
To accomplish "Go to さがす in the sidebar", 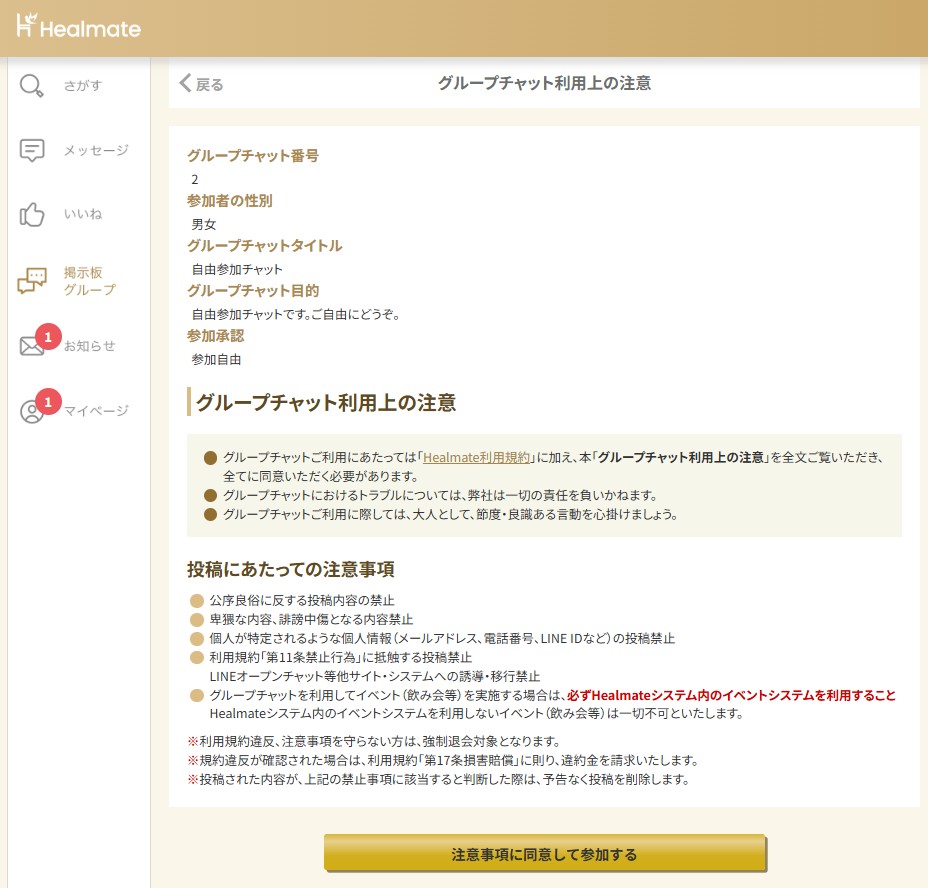I will click(x=83, y=86).
